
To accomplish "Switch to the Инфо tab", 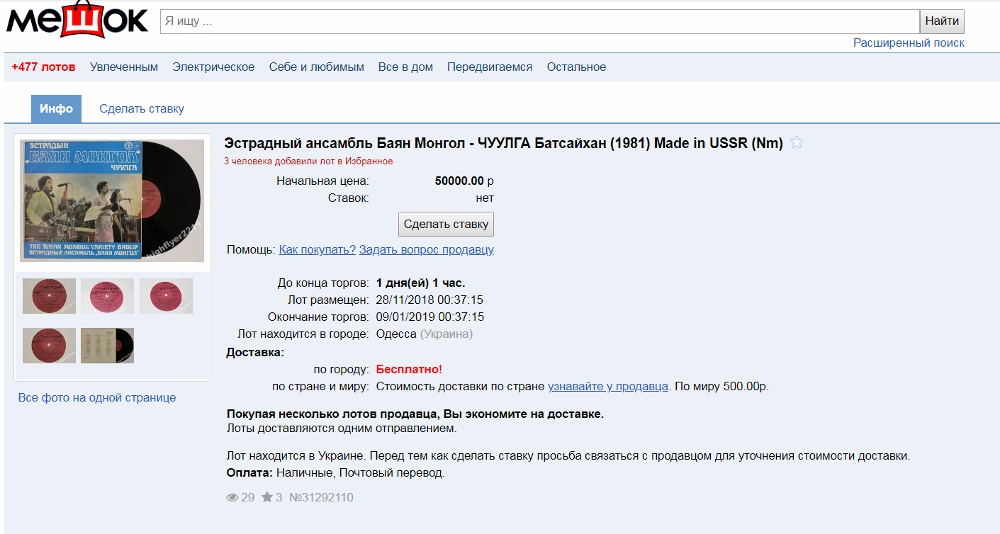I will pyautogui.click(x=56, y=109).
